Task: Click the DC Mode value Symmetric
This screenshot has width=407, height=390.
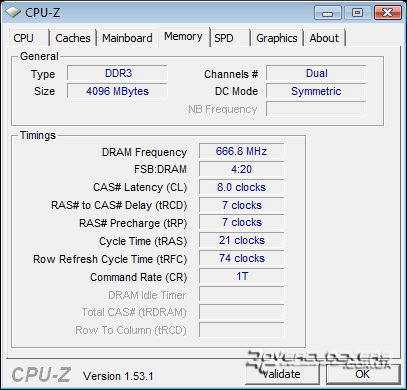Action: tap(316, 91)
